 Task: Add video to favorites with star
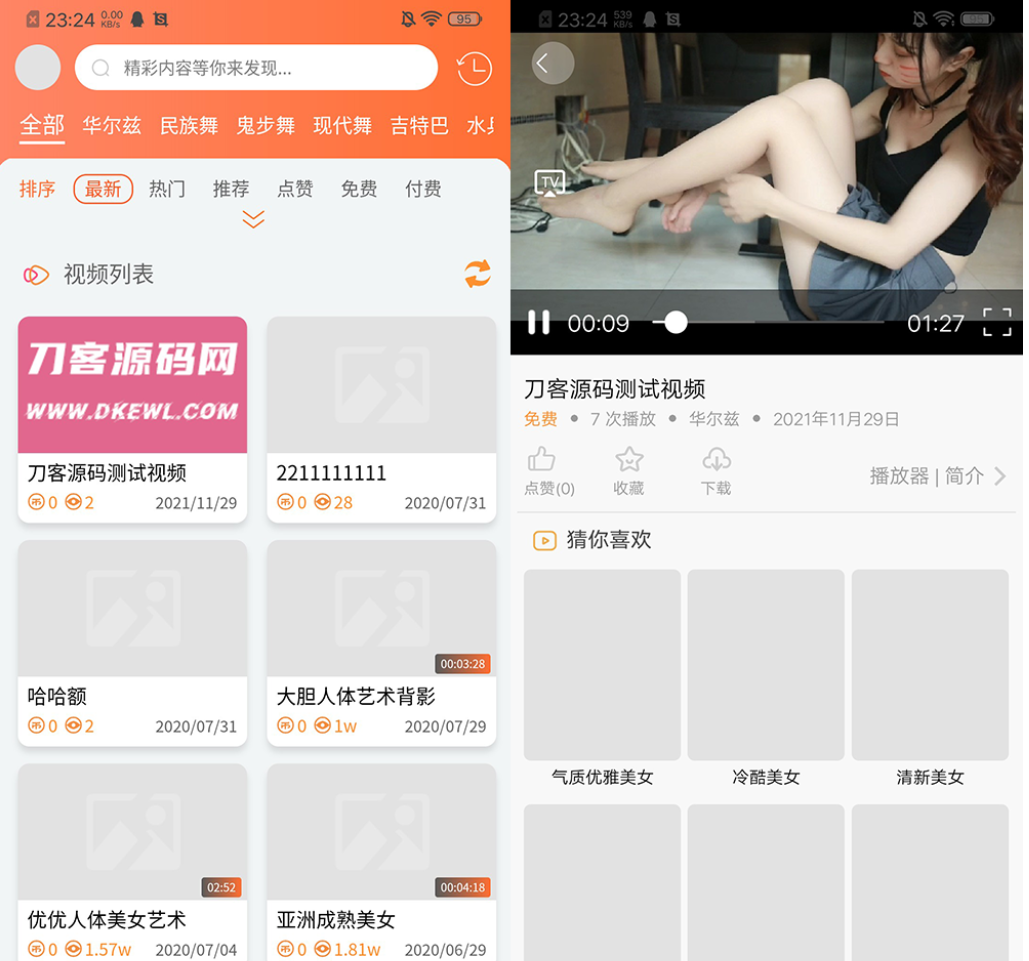click(629, 471)
